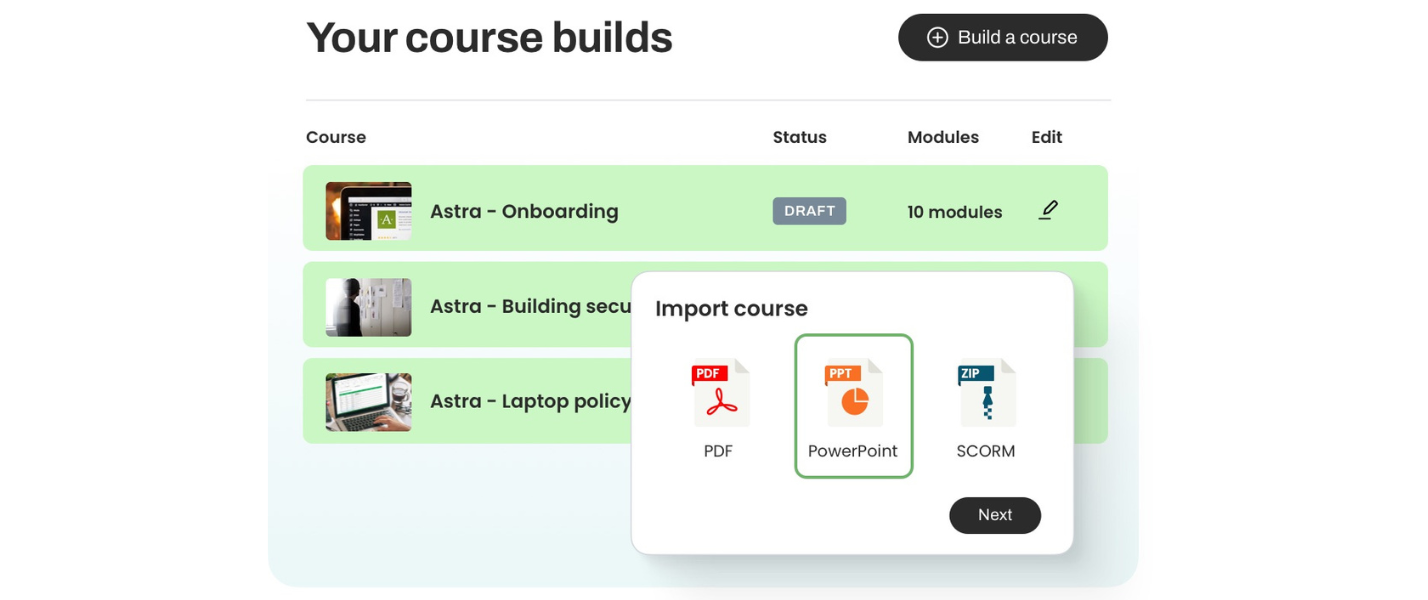Open the Astra - Building security course title
Viewport: 1428px width, 600px height.
pos(531,306)
